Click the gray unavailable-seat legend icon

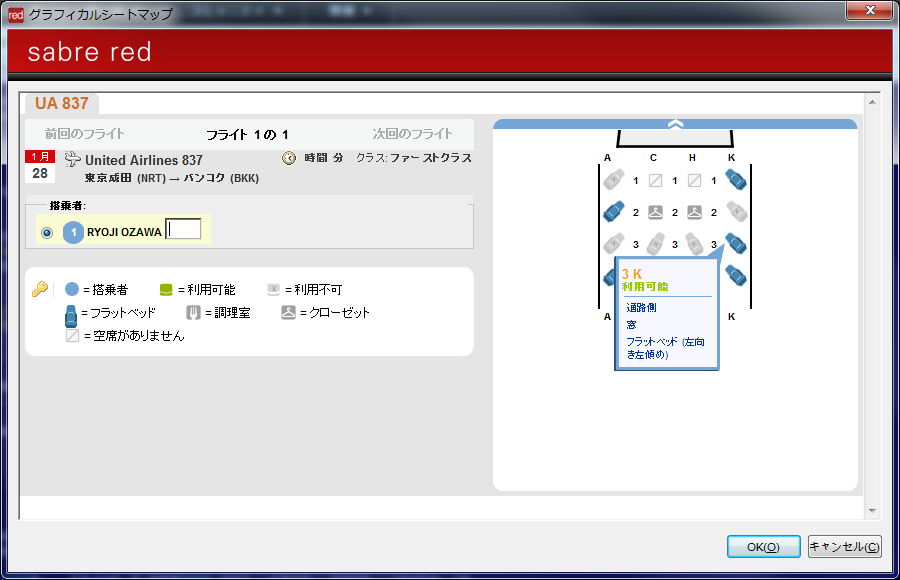pos(273,289)
